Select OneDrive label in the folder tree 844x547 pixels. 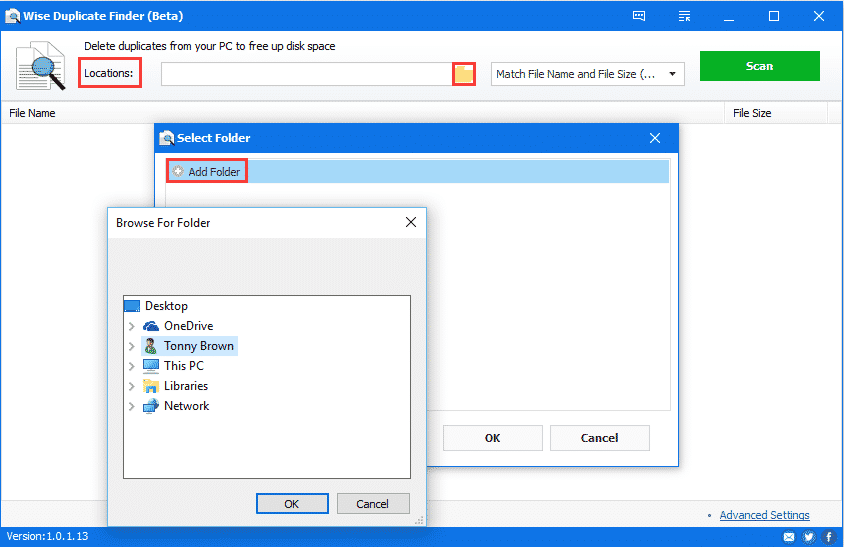click(x=188, y=326)
